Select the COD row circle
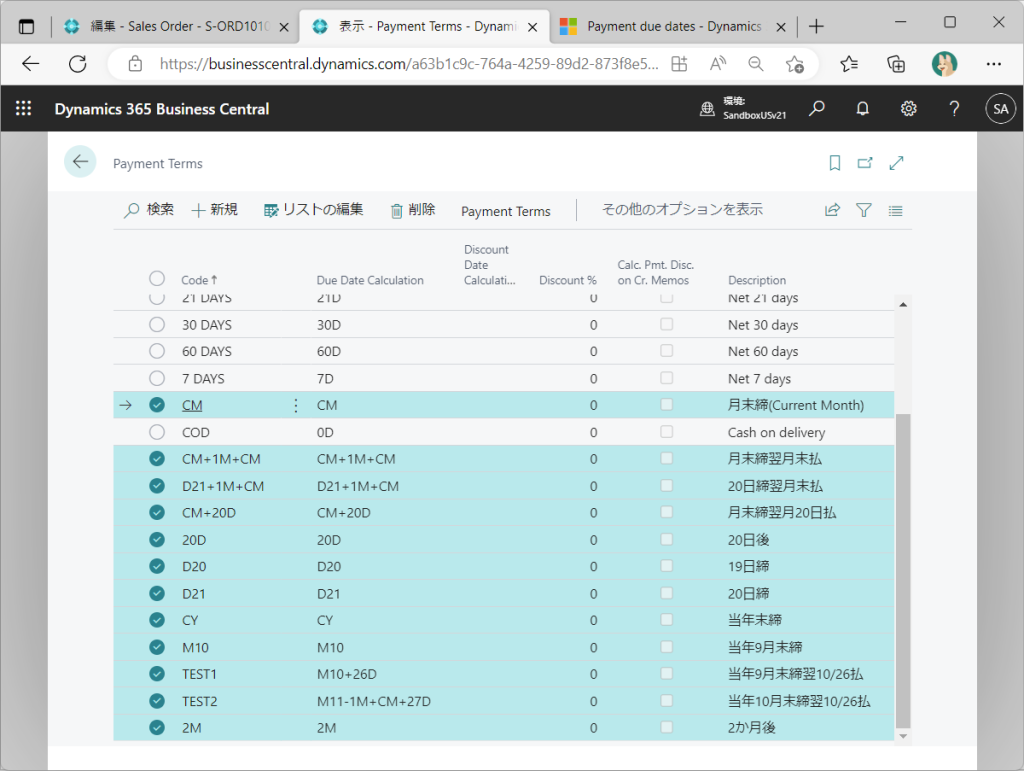This screenshot has height=771, width=1024. [x=157, y=432]
